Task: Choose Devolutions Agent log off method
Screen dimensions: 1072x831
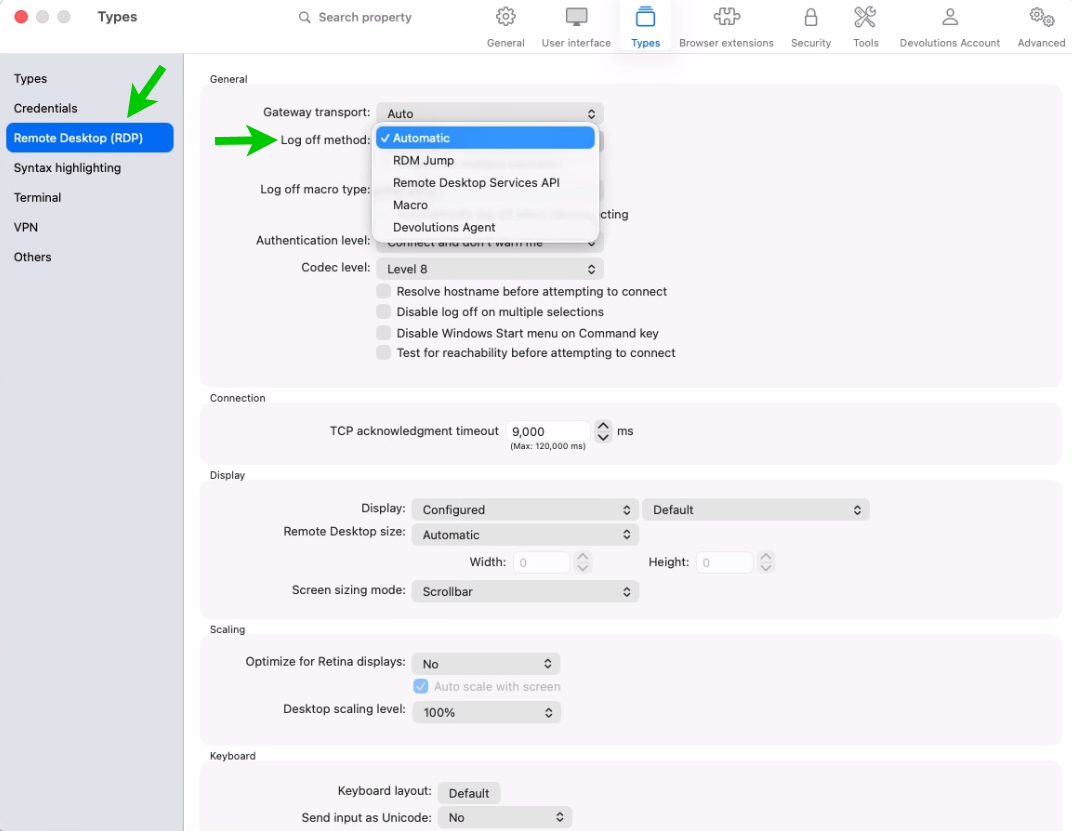Action: tap(444, 227)
